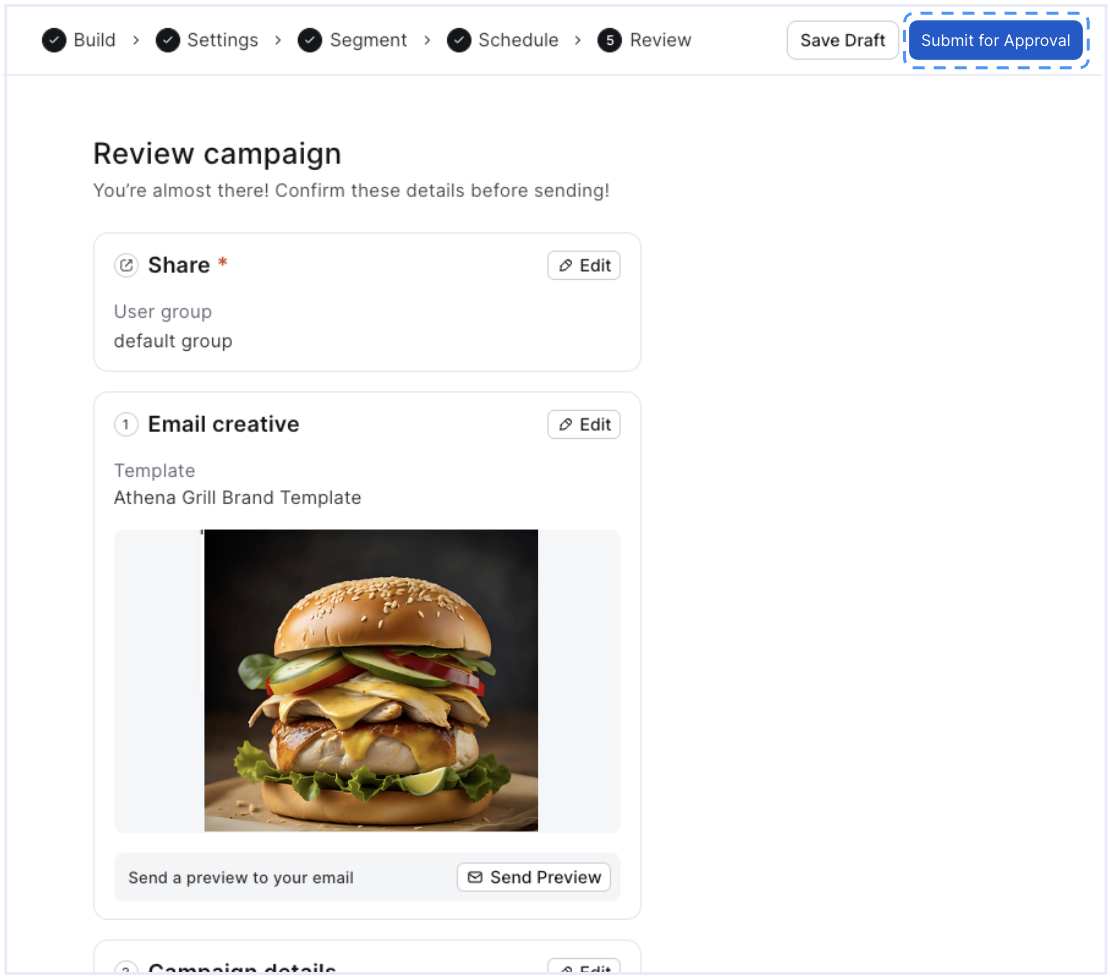Click the Save Draft button
This screenshot has height=980, width=1110.
tap(842, 40)
